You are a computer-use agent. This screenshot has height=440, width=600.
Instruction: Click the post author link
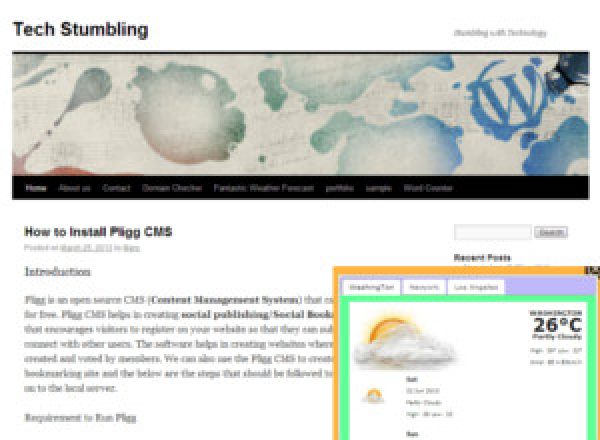131,248
